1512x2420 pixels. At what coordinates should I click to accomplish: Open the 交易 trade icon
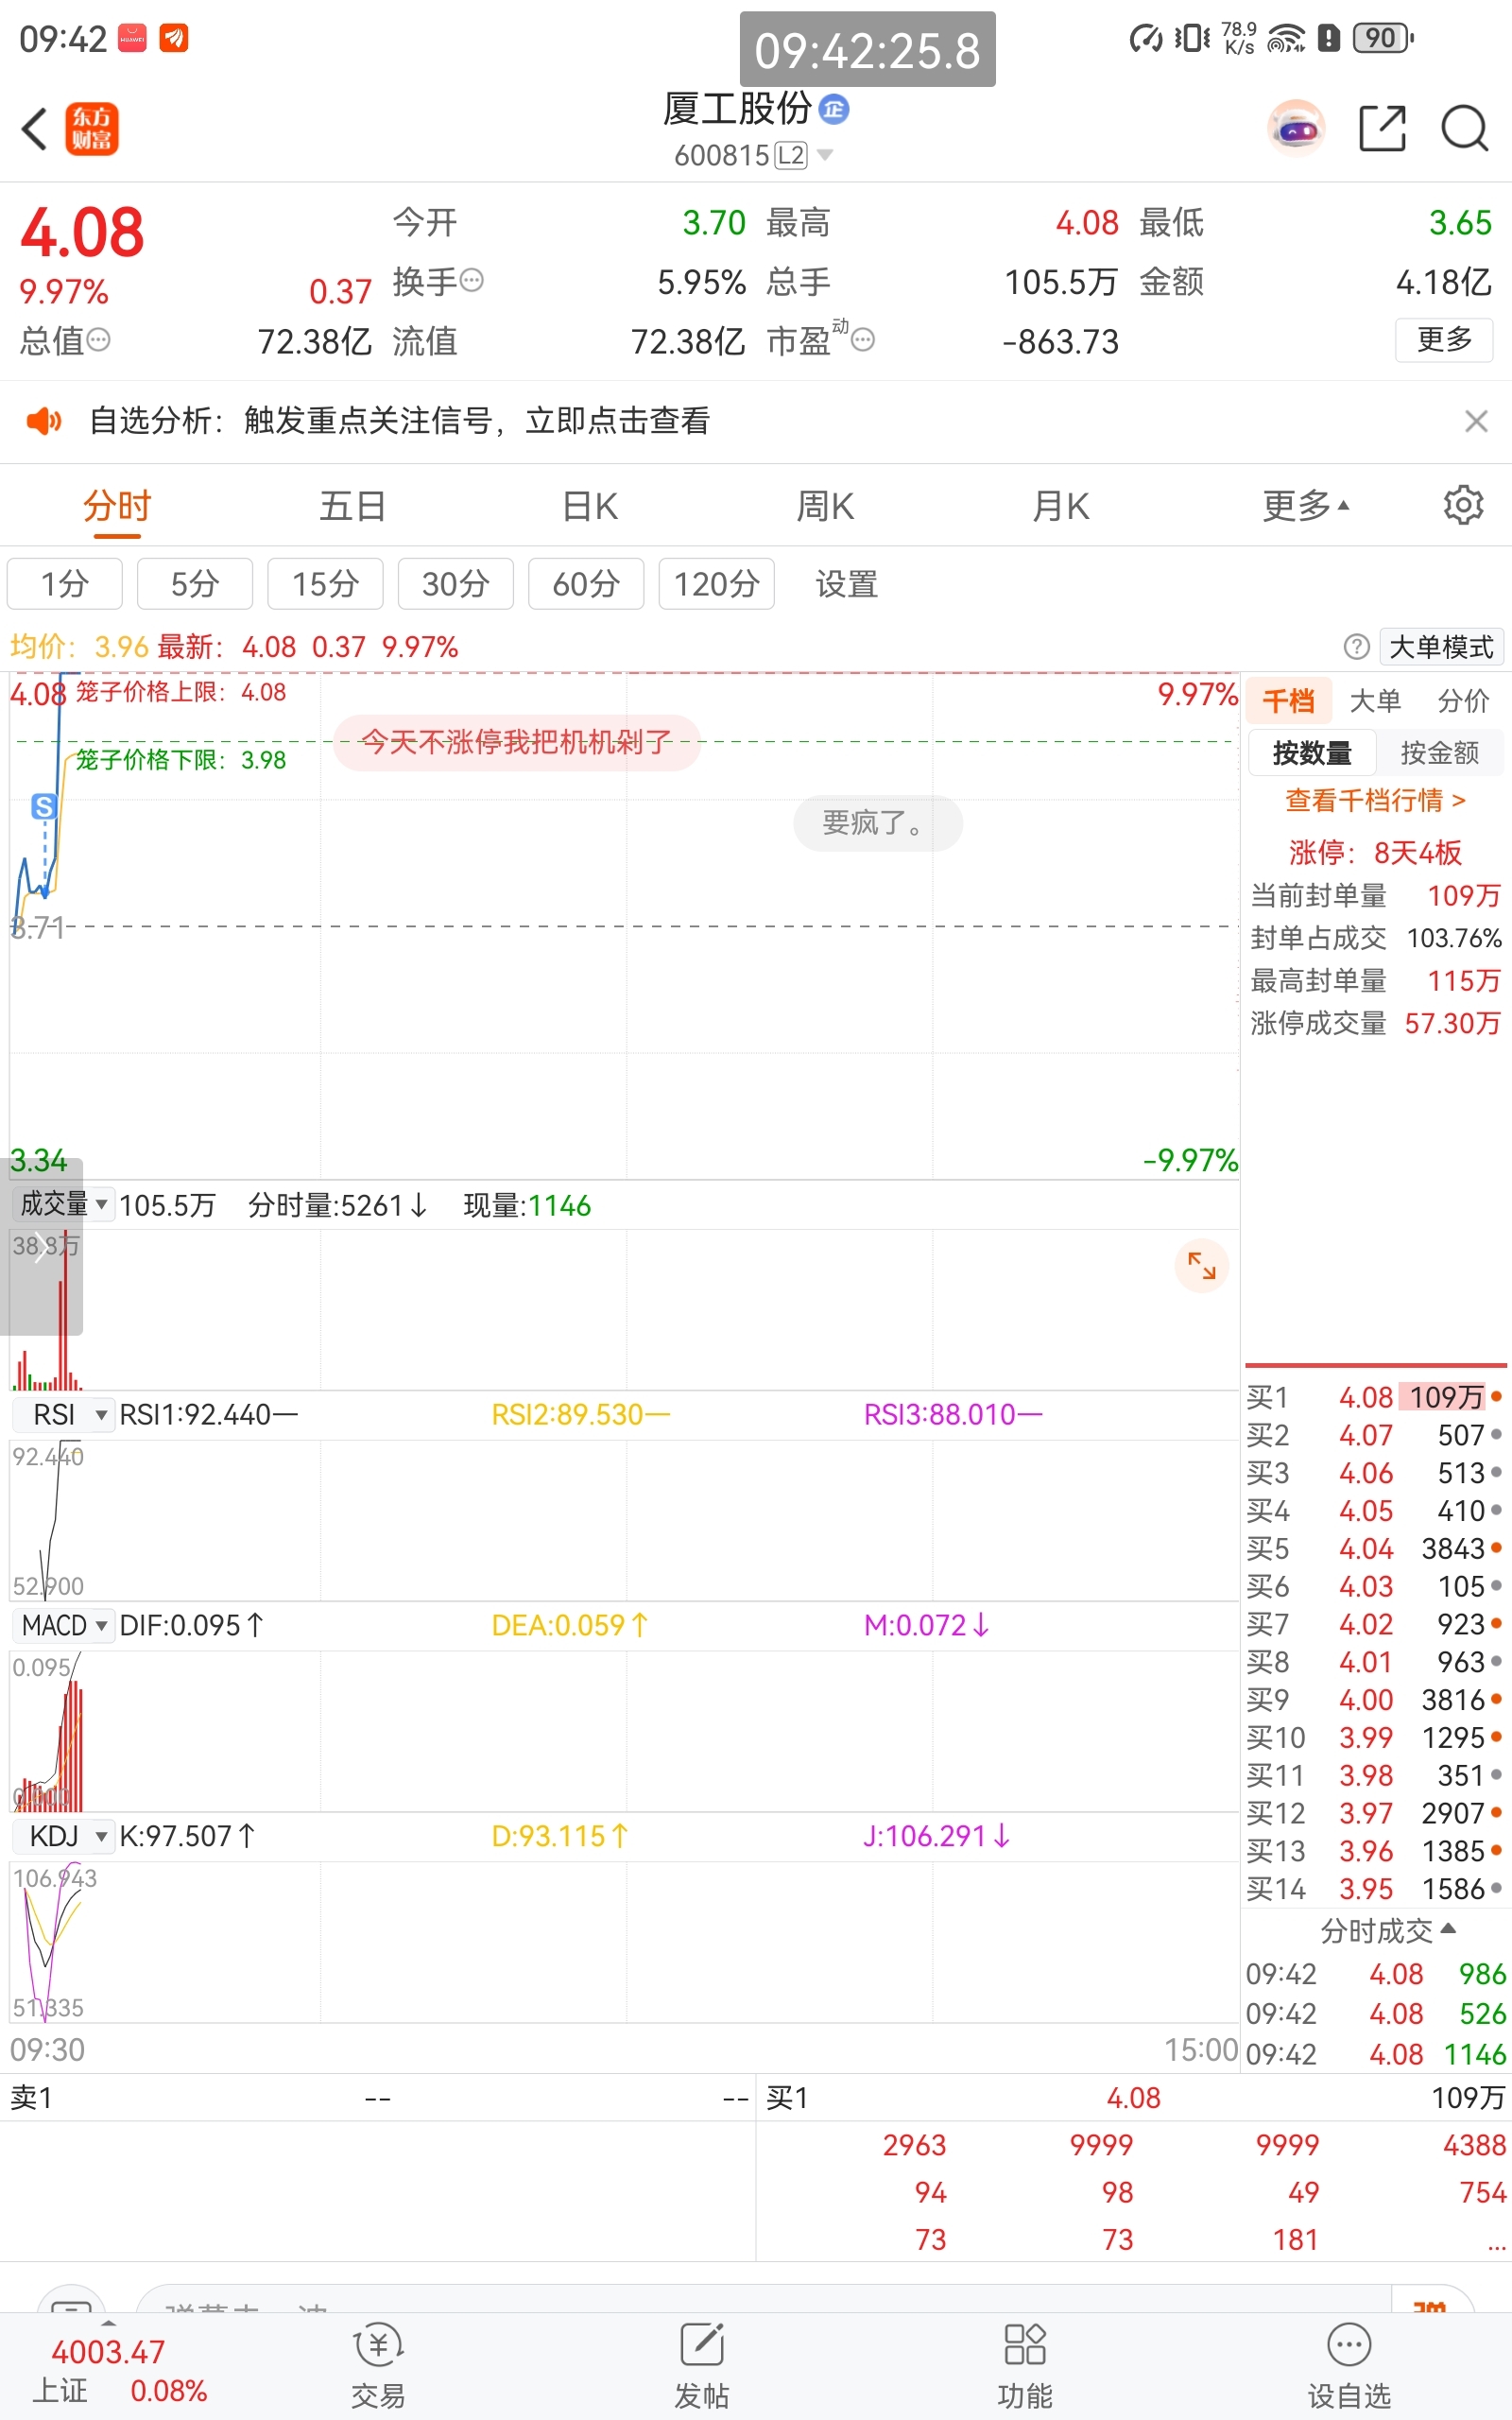[378, 2366]
